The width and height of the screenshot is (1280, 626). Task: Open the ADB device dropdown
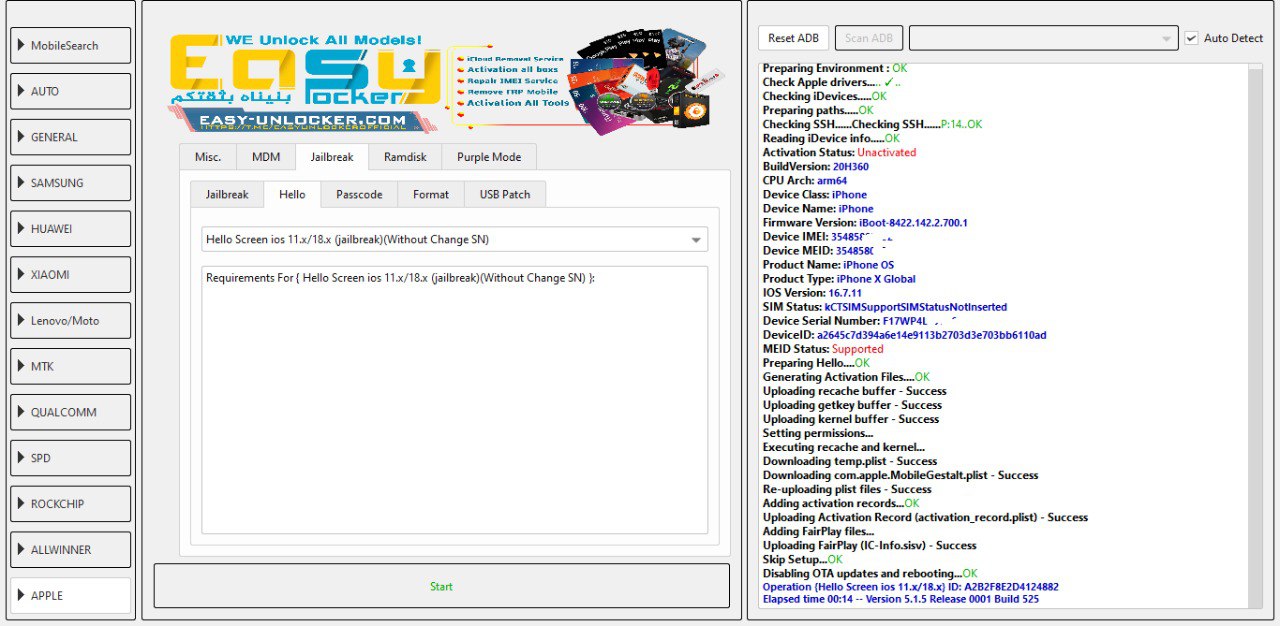1043,38
